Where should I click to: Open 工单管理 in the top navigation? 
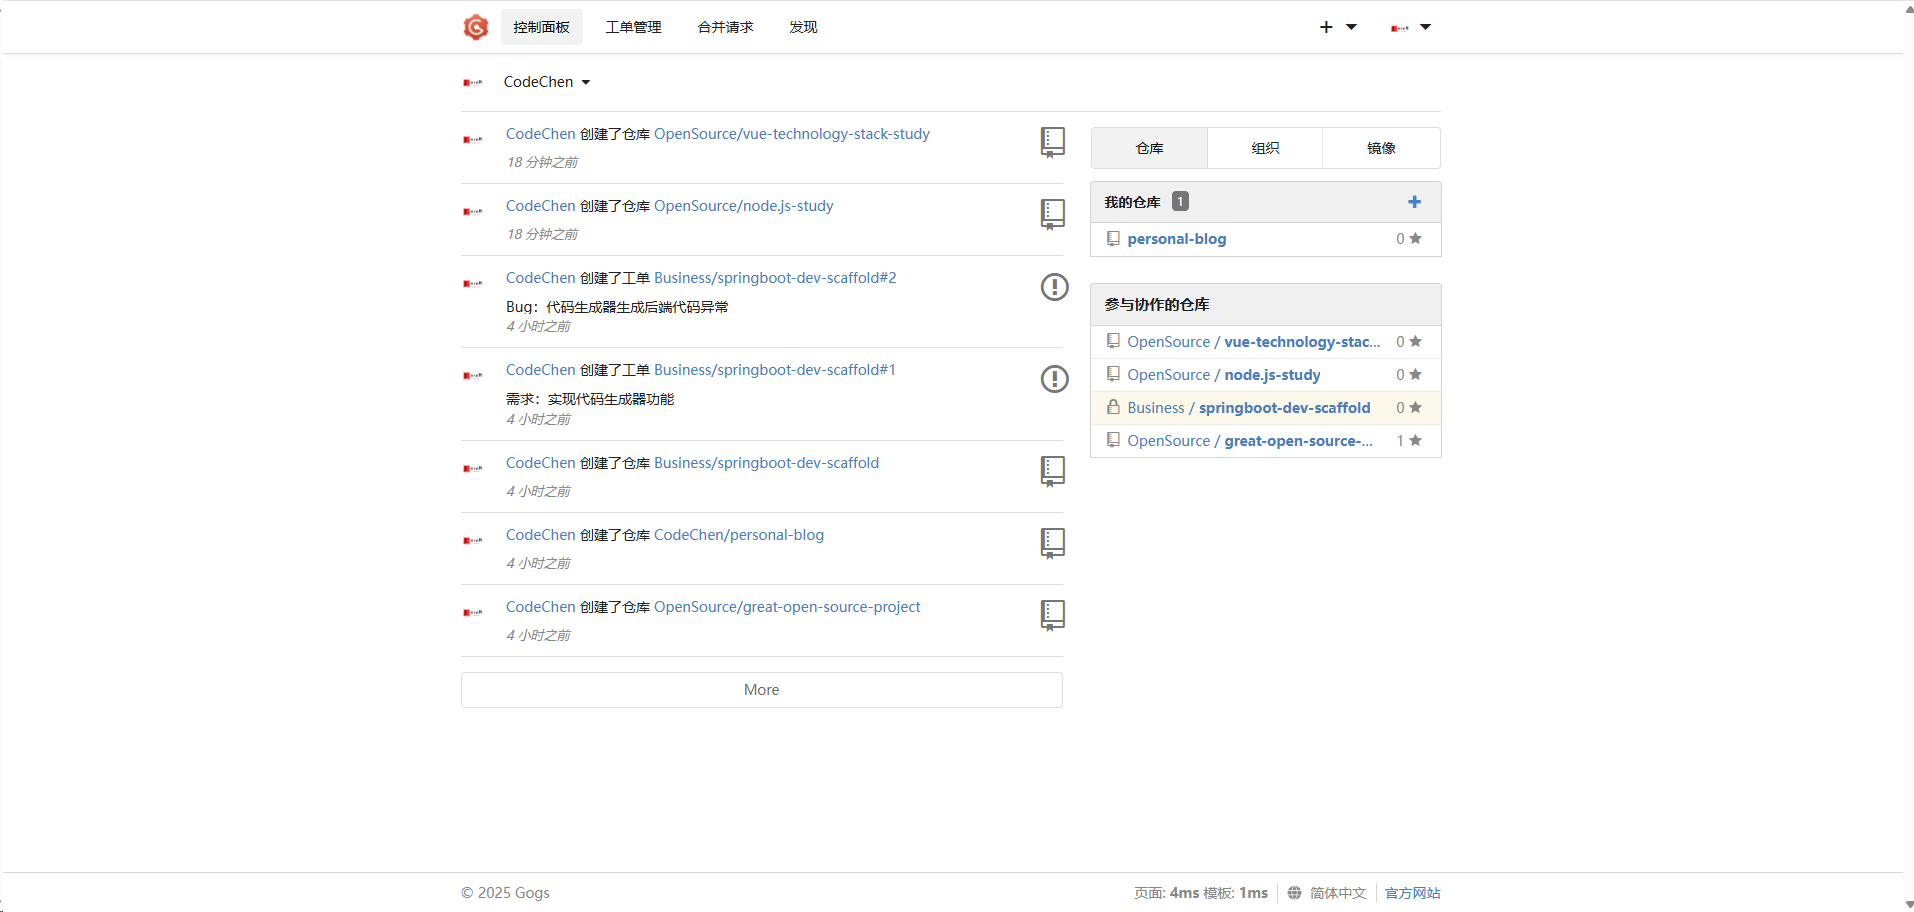[633, 27]
